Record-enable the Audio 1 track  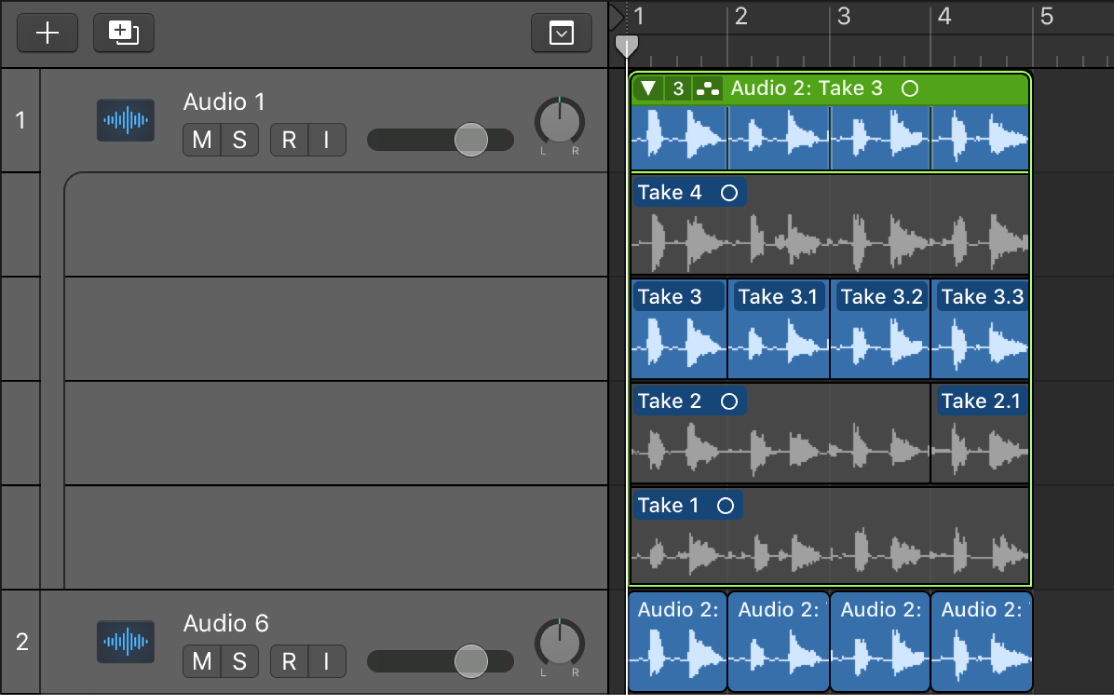pos(288,140)
